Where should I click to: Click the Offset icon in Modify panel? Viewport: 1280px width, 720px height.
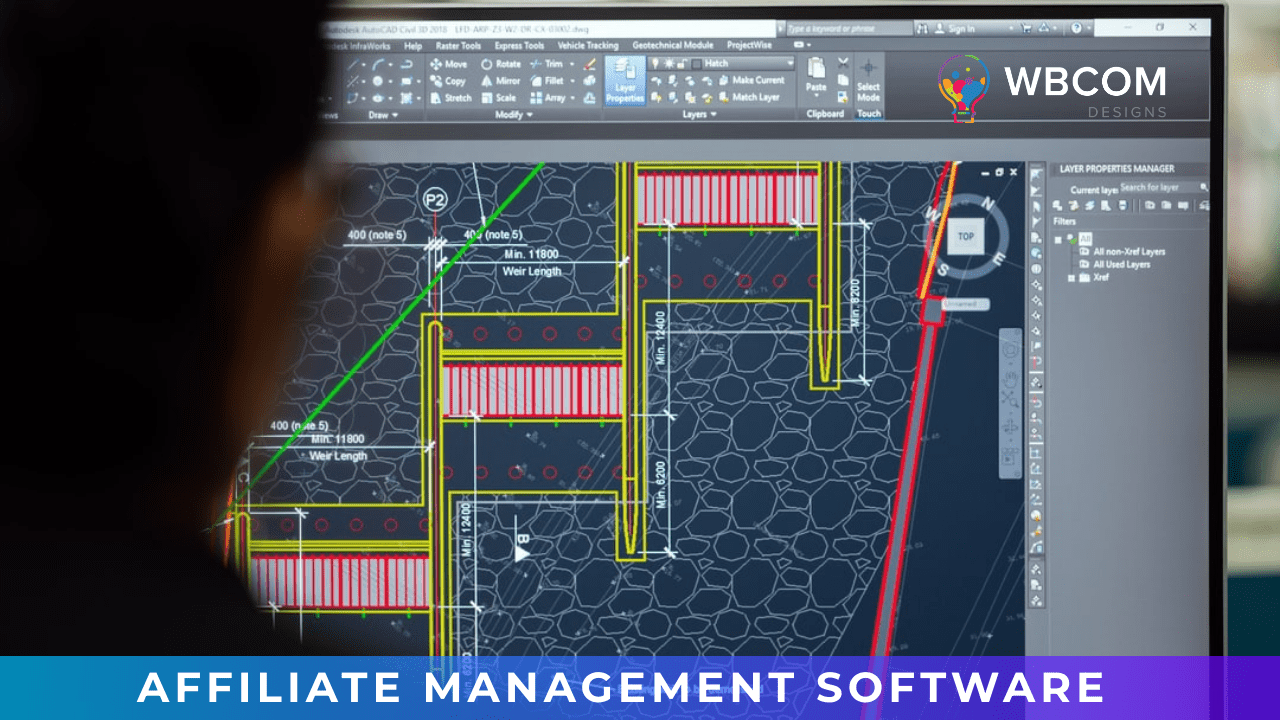tap(589, 98)
